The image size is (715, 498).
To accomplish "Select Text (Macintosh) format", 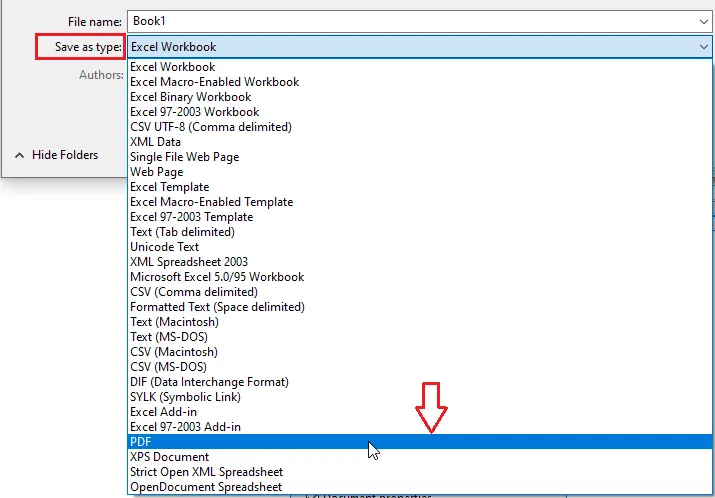I will point(420,322).
